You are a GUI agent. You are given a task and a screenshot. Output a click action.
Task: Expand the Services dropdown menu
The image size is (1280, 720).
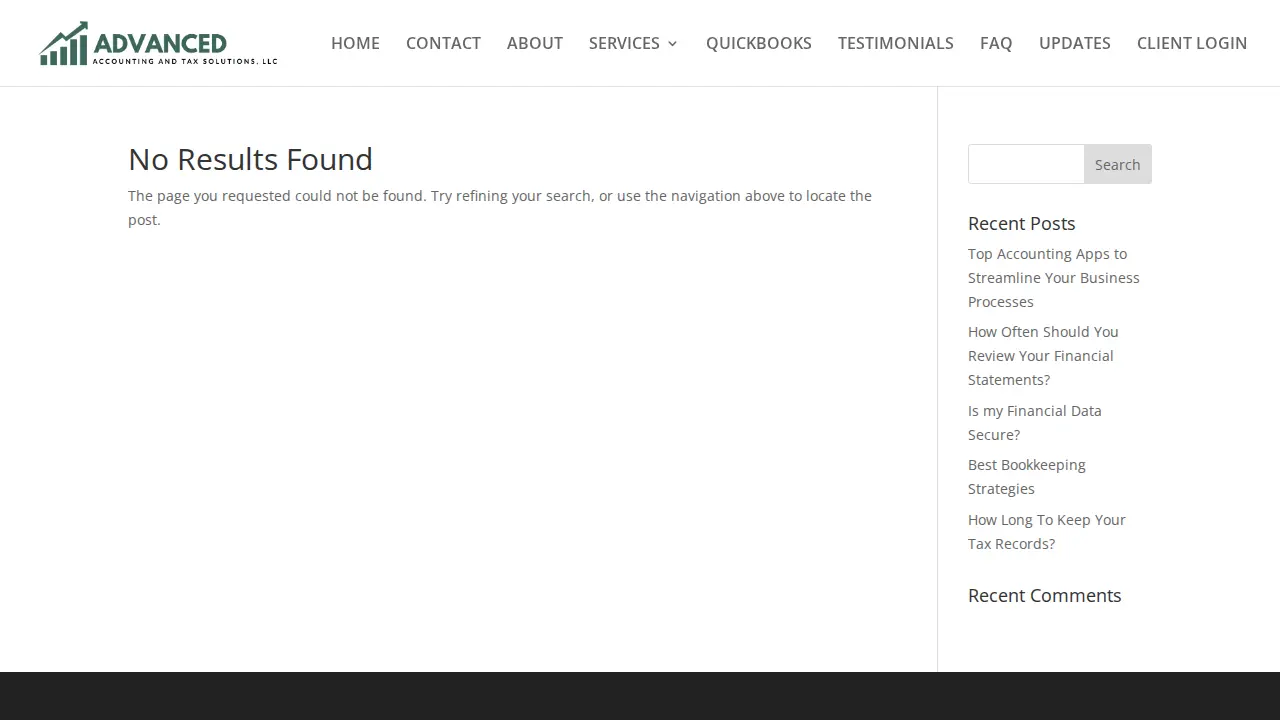tap(634, 43)
